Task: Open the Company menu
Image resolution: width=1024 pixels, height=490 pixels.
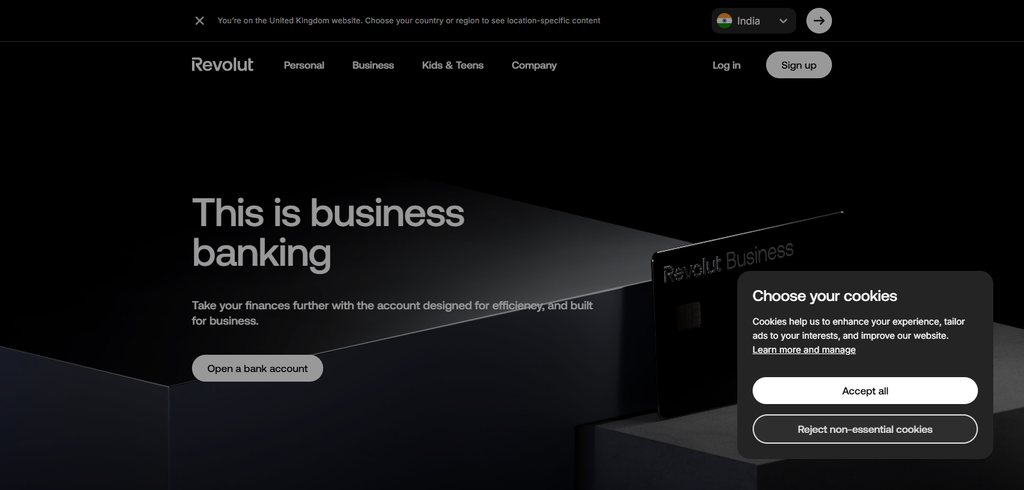Action: (534, 65)
